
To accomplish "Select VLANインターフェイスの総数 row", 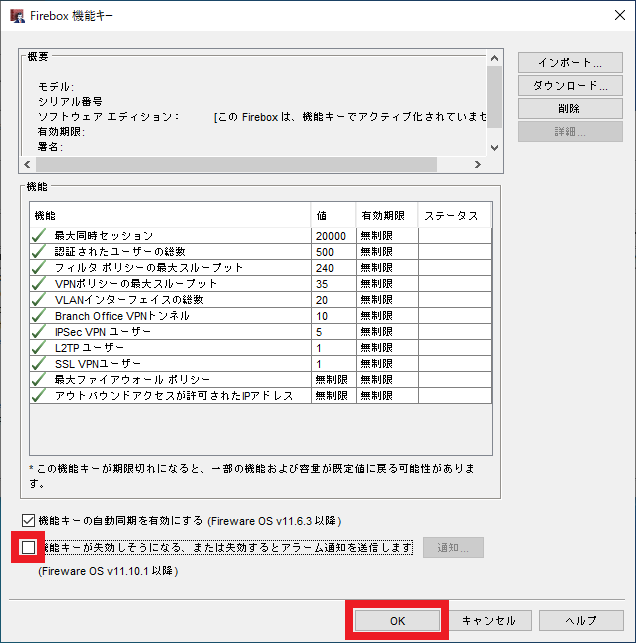I will coord(261,300).
